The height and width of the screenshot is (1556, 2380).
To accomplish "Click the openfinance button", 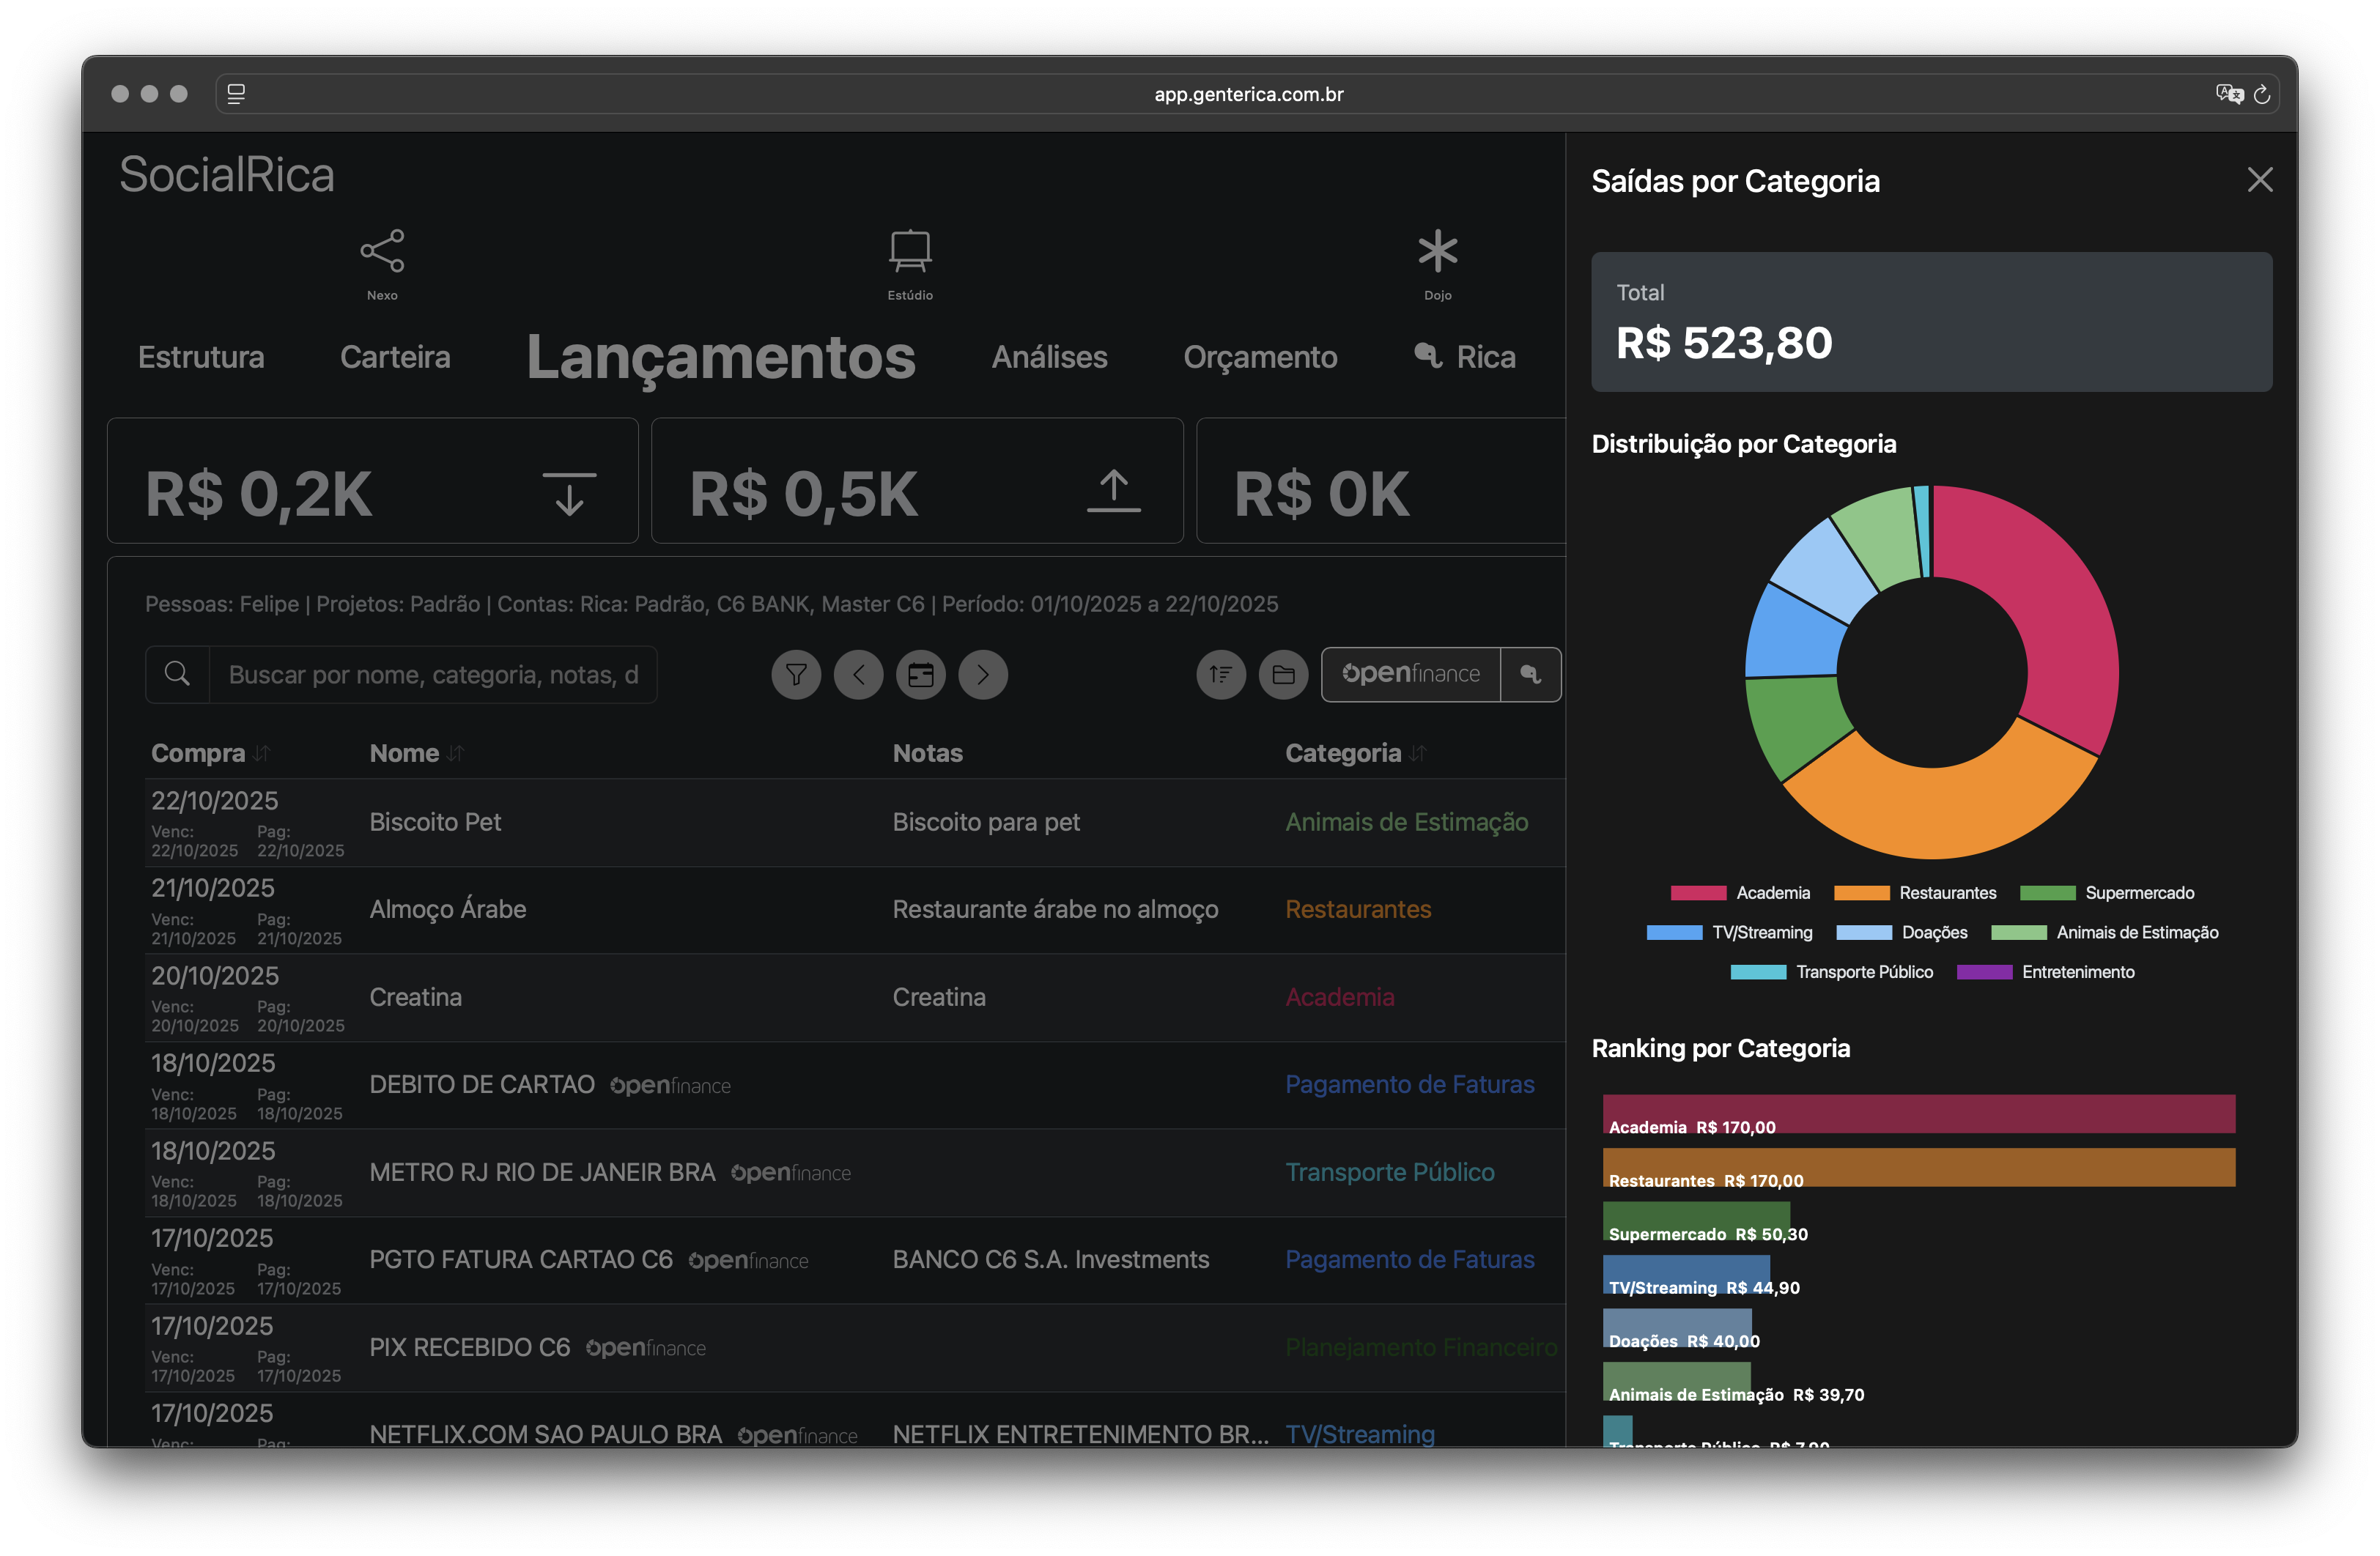I will [1411, 675].
